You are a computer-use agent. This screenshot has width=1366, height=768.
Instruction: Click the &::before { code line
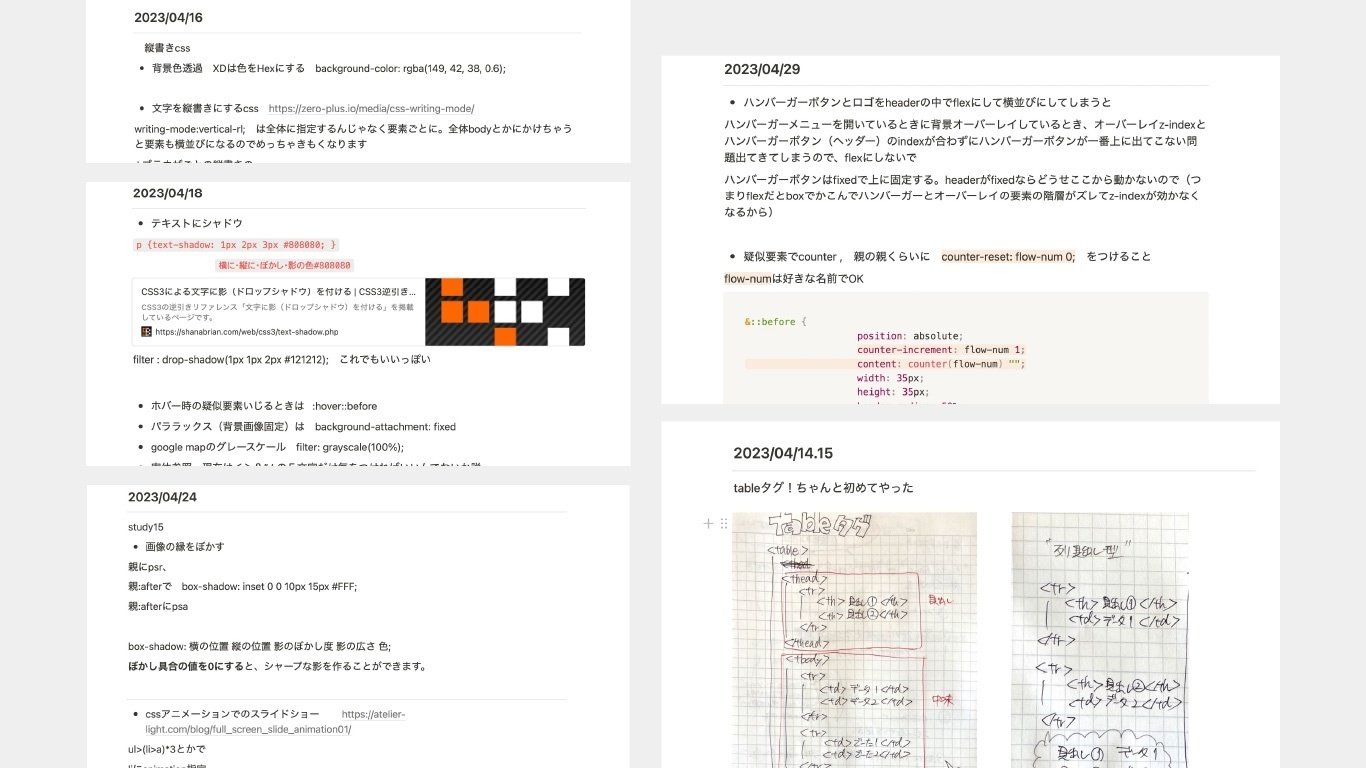(x=775, y=322)
